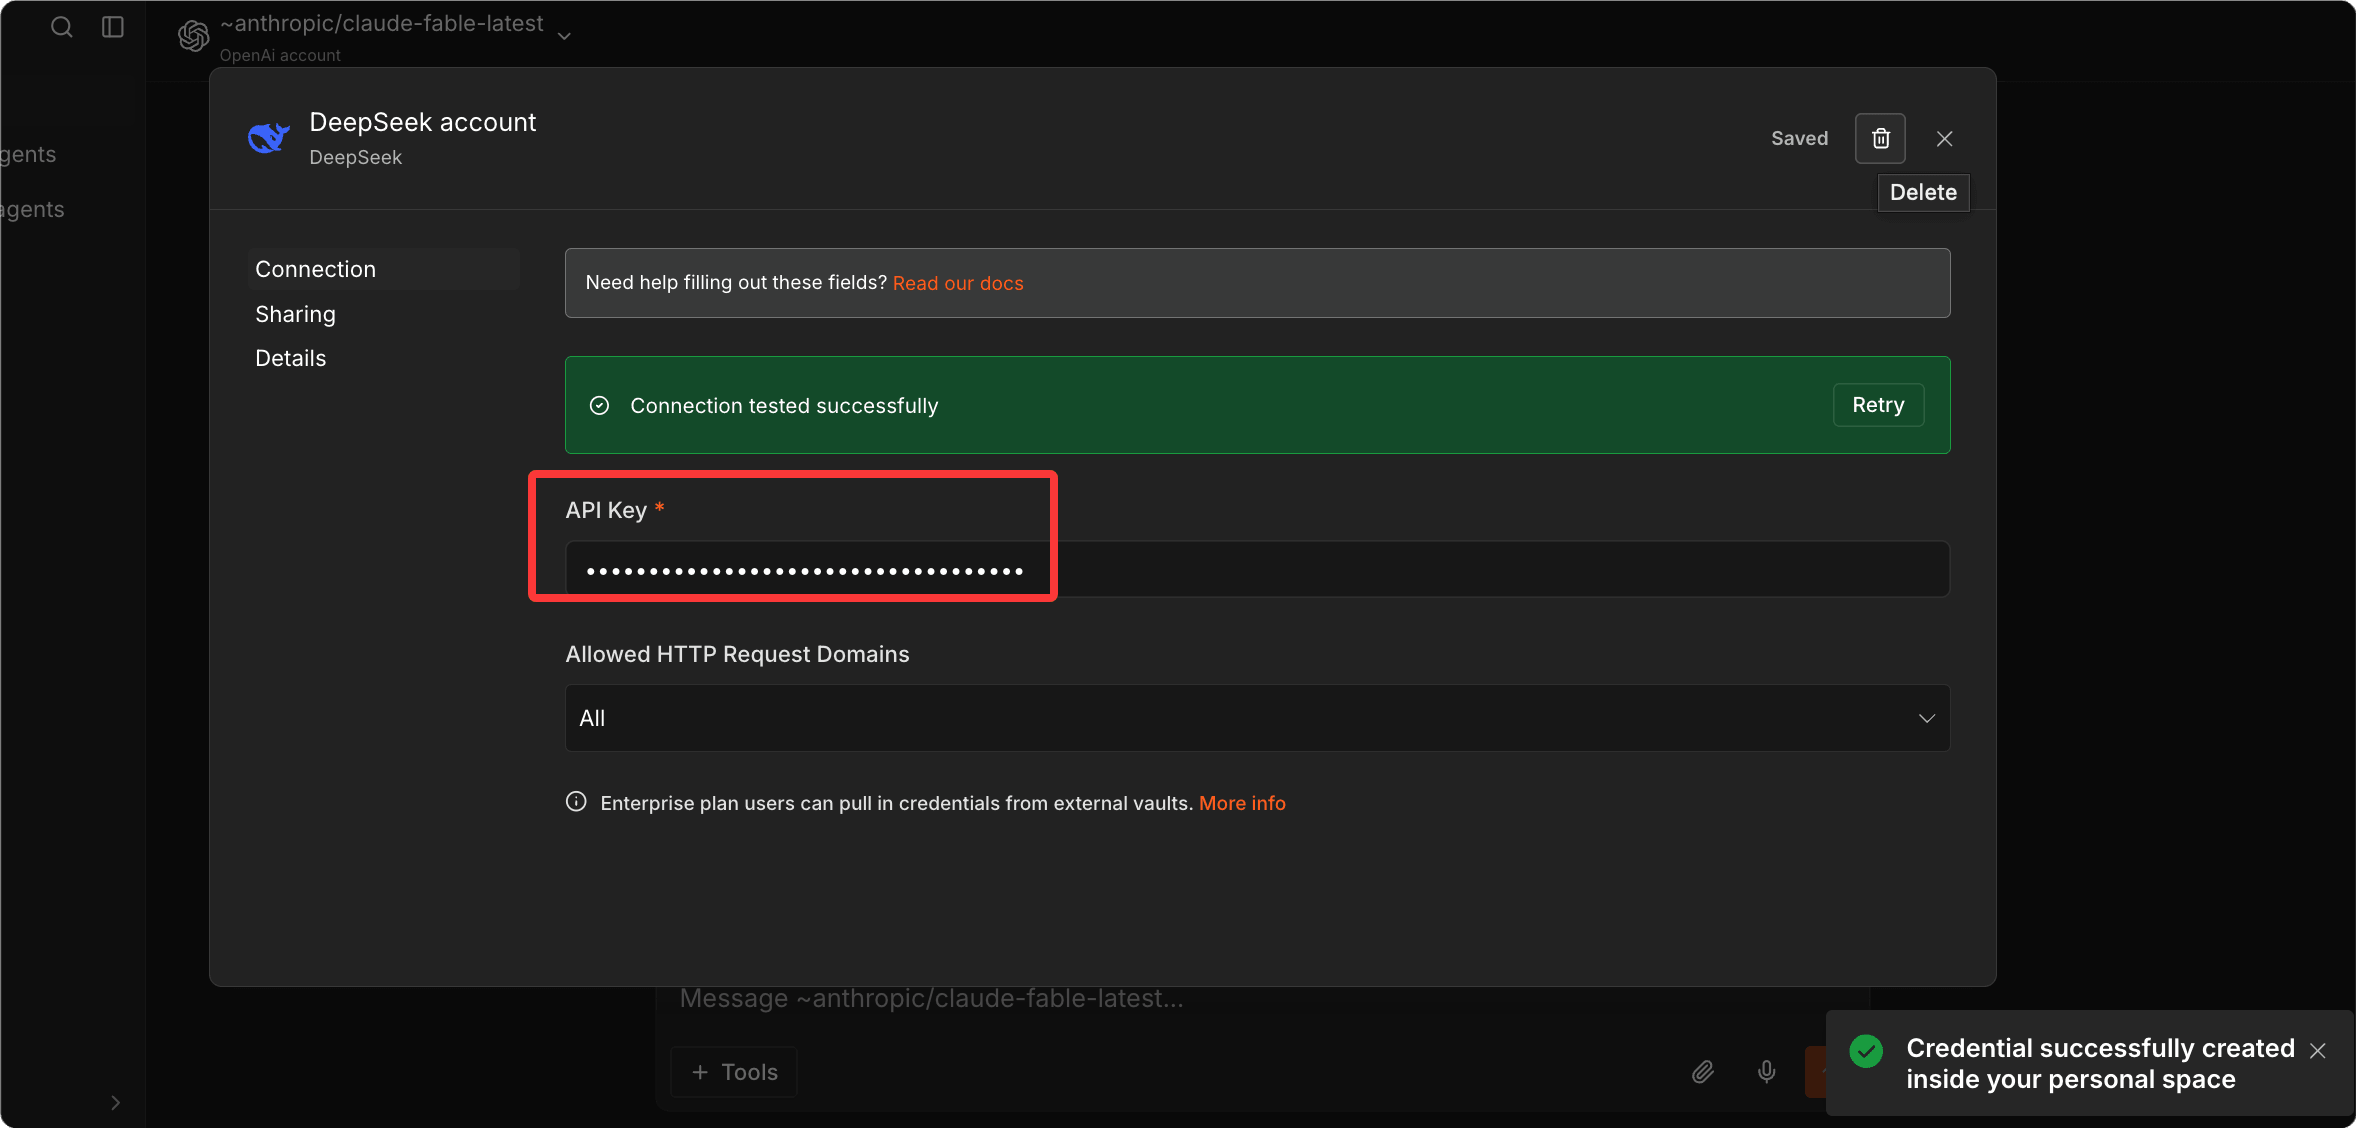
Task: Attach a file with paperclip icon
Action: click(x=1702, y=1072)
